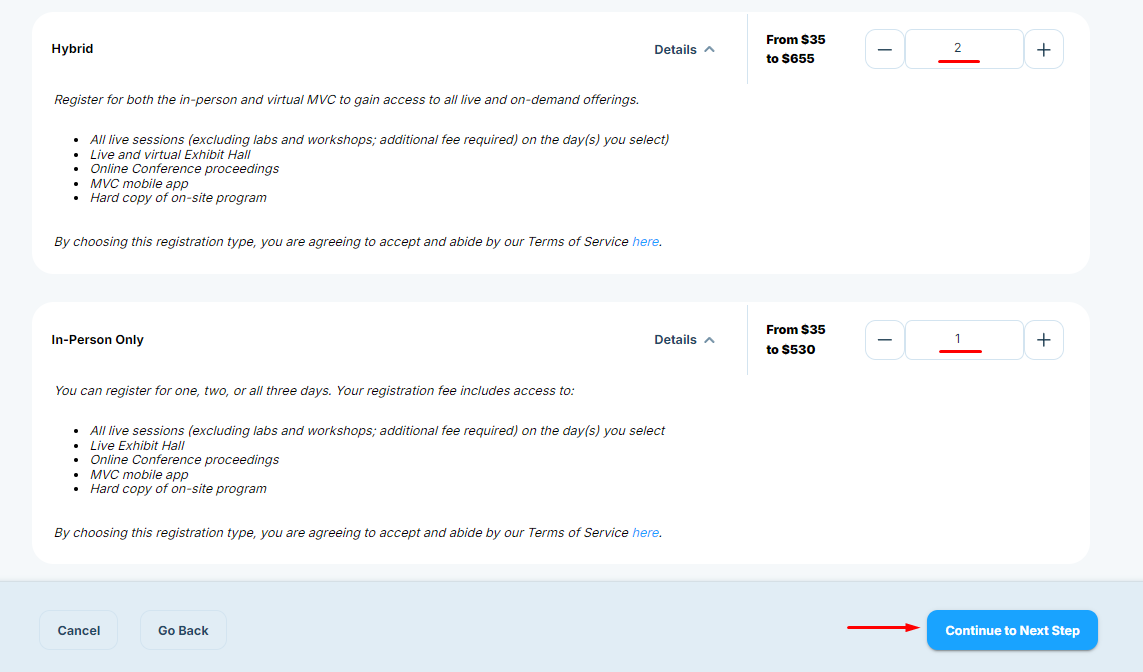Select the In-Person Only heading
Viewport: 1143px width, 672px height.
coord(98,340)
